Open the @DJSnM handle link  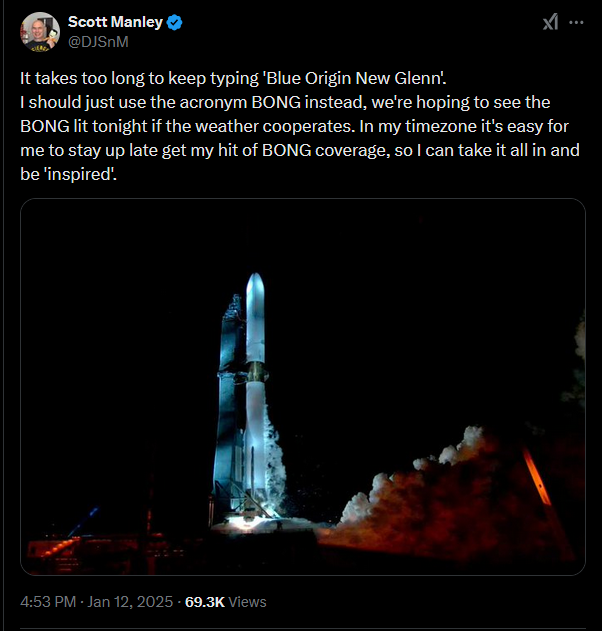97,41
